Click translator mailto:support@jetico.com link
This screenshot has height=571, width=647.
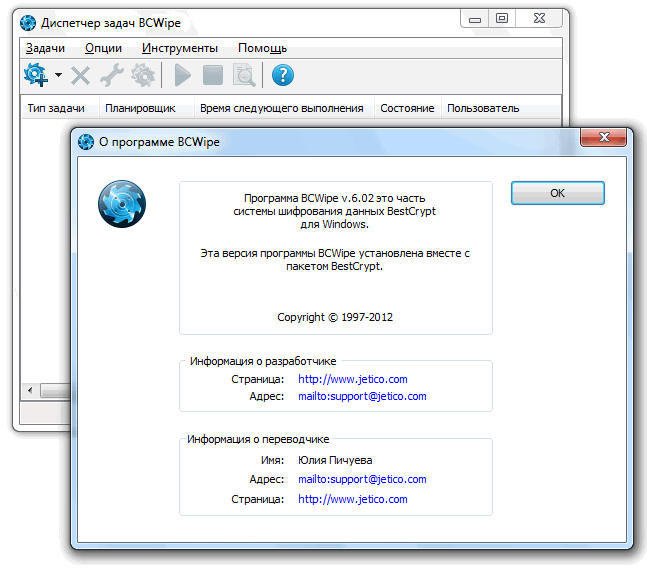point(362,479)
